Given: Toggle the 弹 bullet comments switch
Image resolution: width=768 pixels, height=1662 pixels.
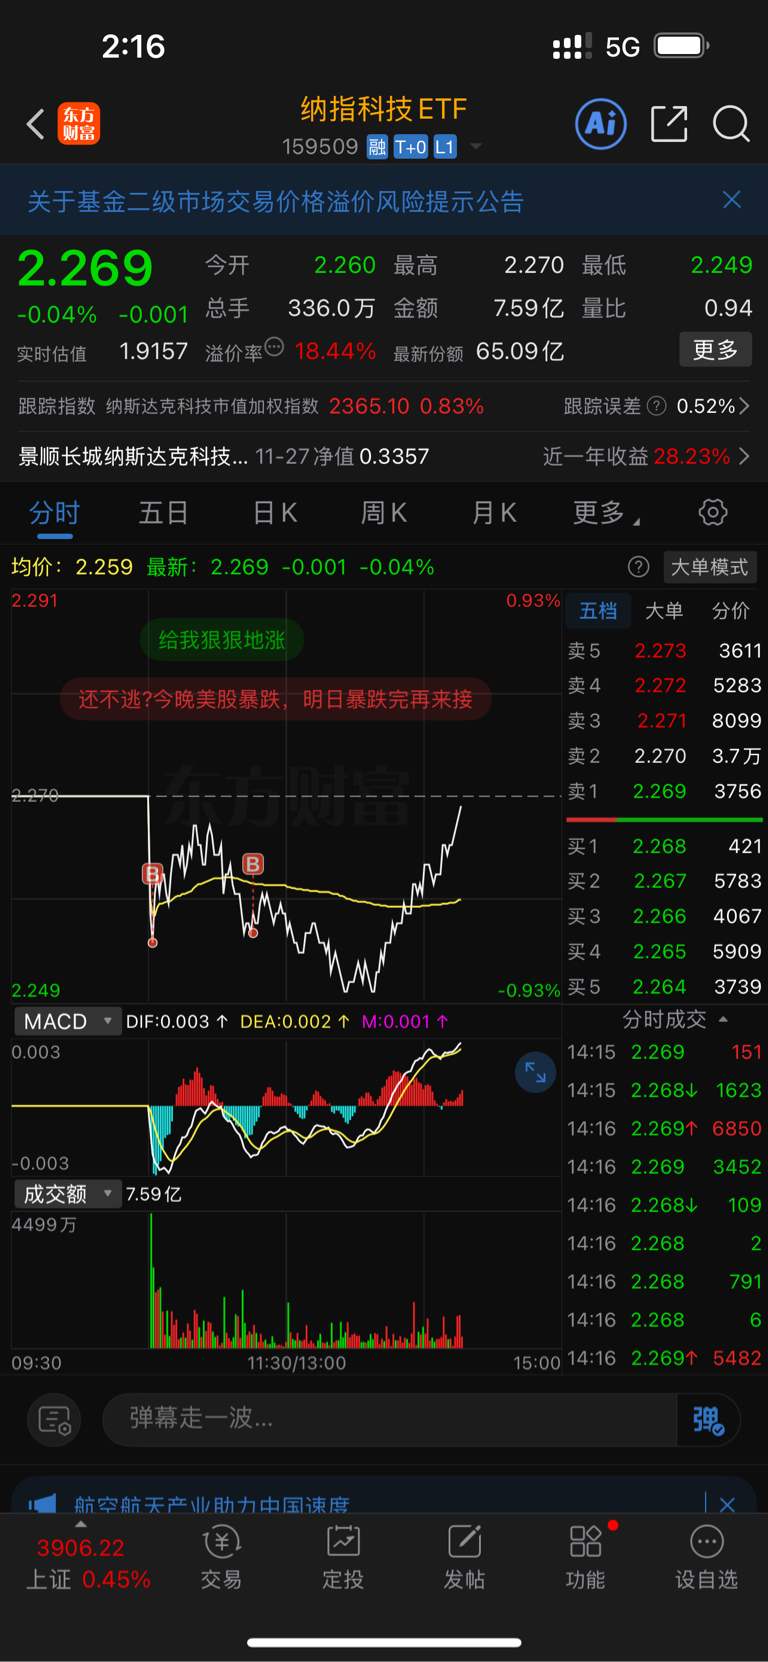Looking at the screenshot, I should pos(708,1419).
